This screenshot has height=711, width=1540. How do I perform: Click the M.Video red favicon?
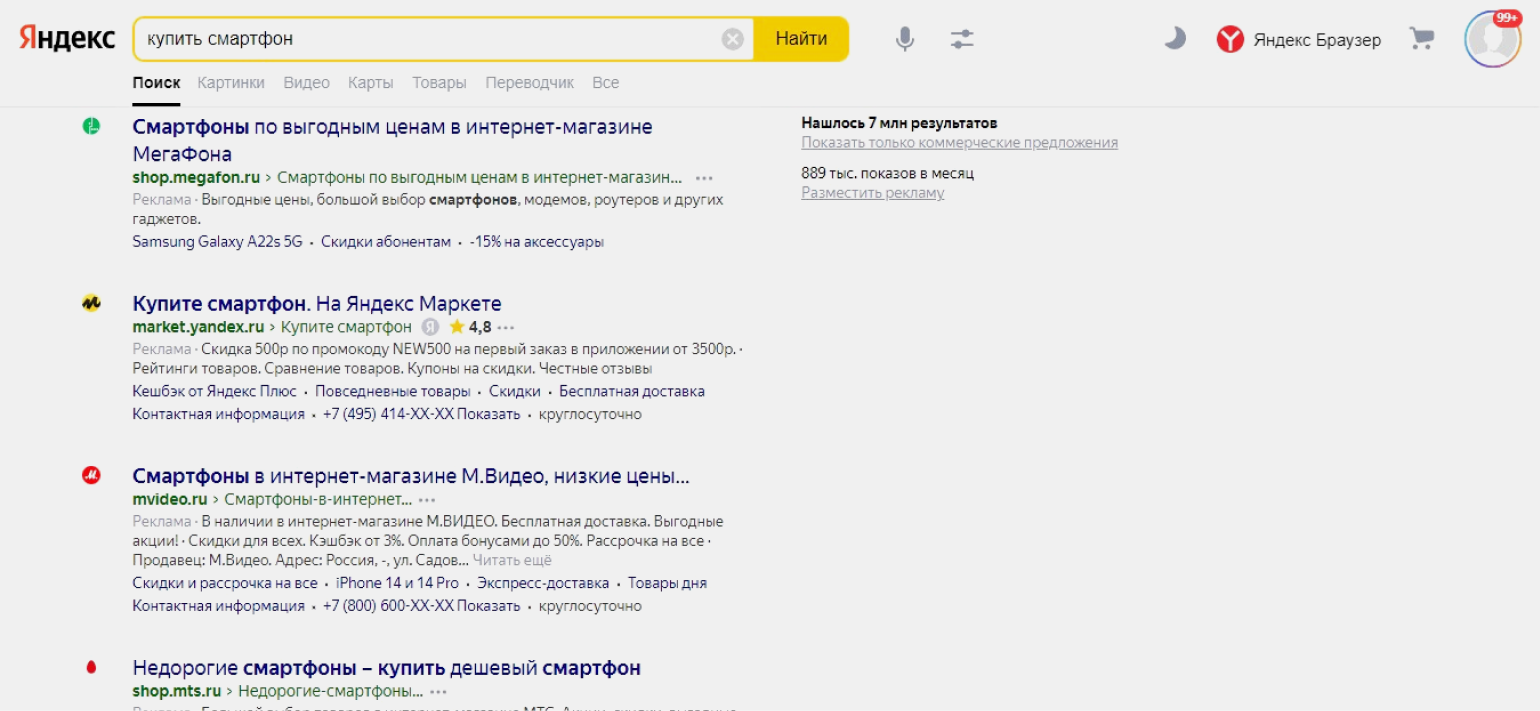pyautogui.click(x=91, y=476)
